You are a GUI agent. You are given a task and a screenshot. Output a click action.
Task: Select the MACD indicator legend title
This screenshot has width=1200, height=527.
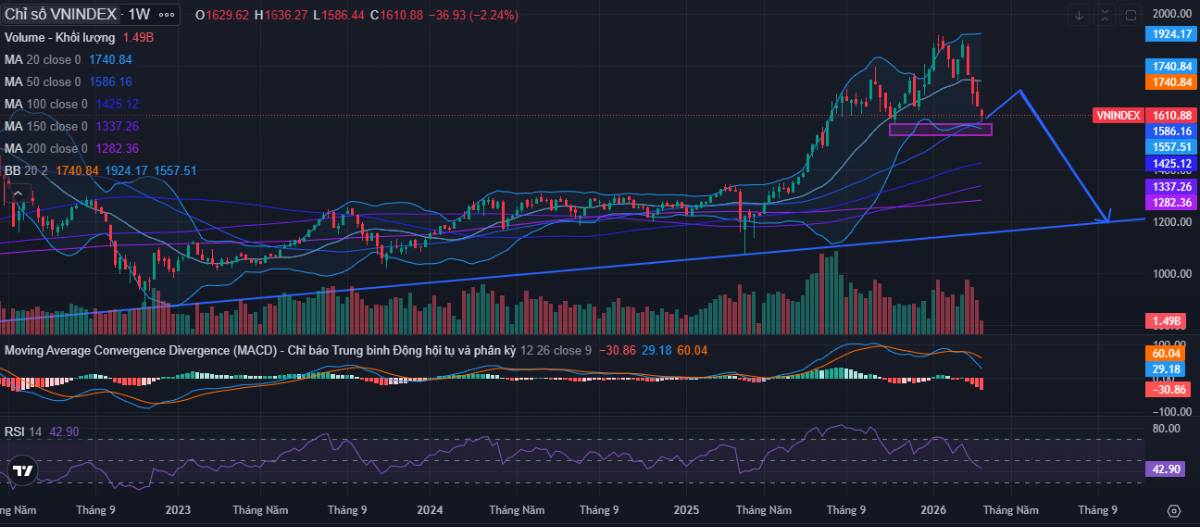click(x=260, y=351)
